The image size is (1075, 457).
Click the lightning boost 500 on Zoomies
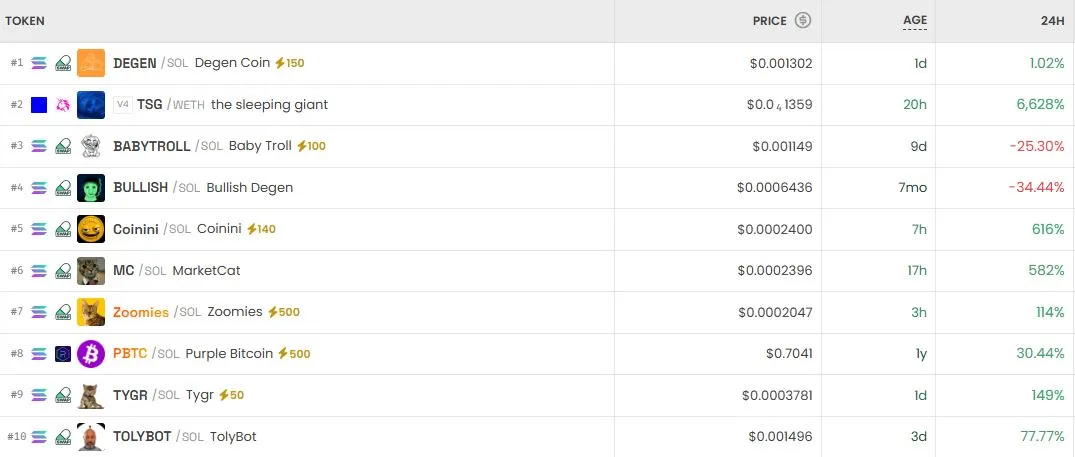click(x=283, y=312)
